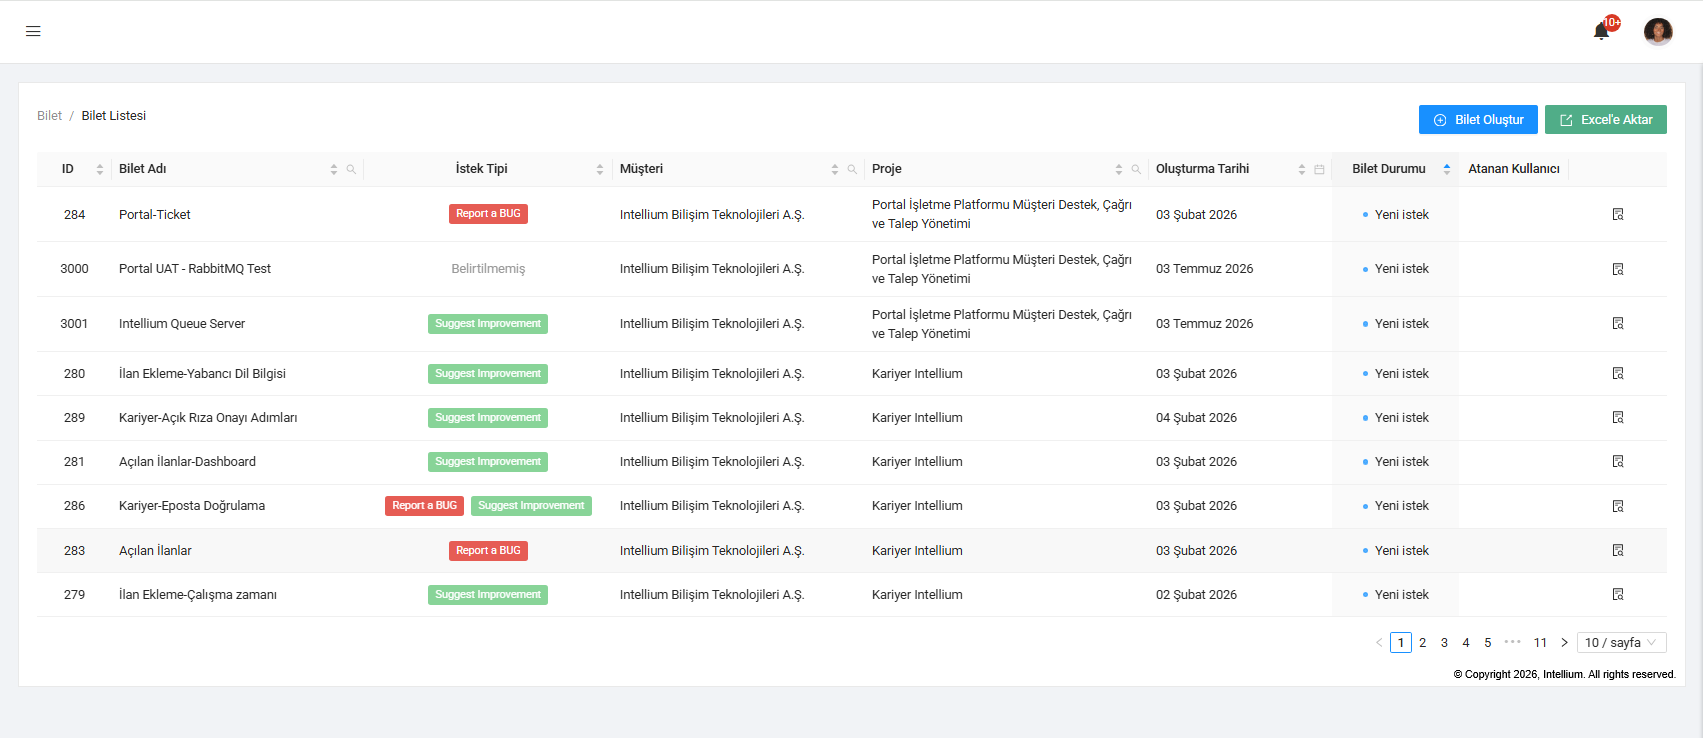This screenshot has height=738, width=1703.
Task: Select Kariyer-Açık Rıza Onayı Adımları cell
Action: [208, 418]
